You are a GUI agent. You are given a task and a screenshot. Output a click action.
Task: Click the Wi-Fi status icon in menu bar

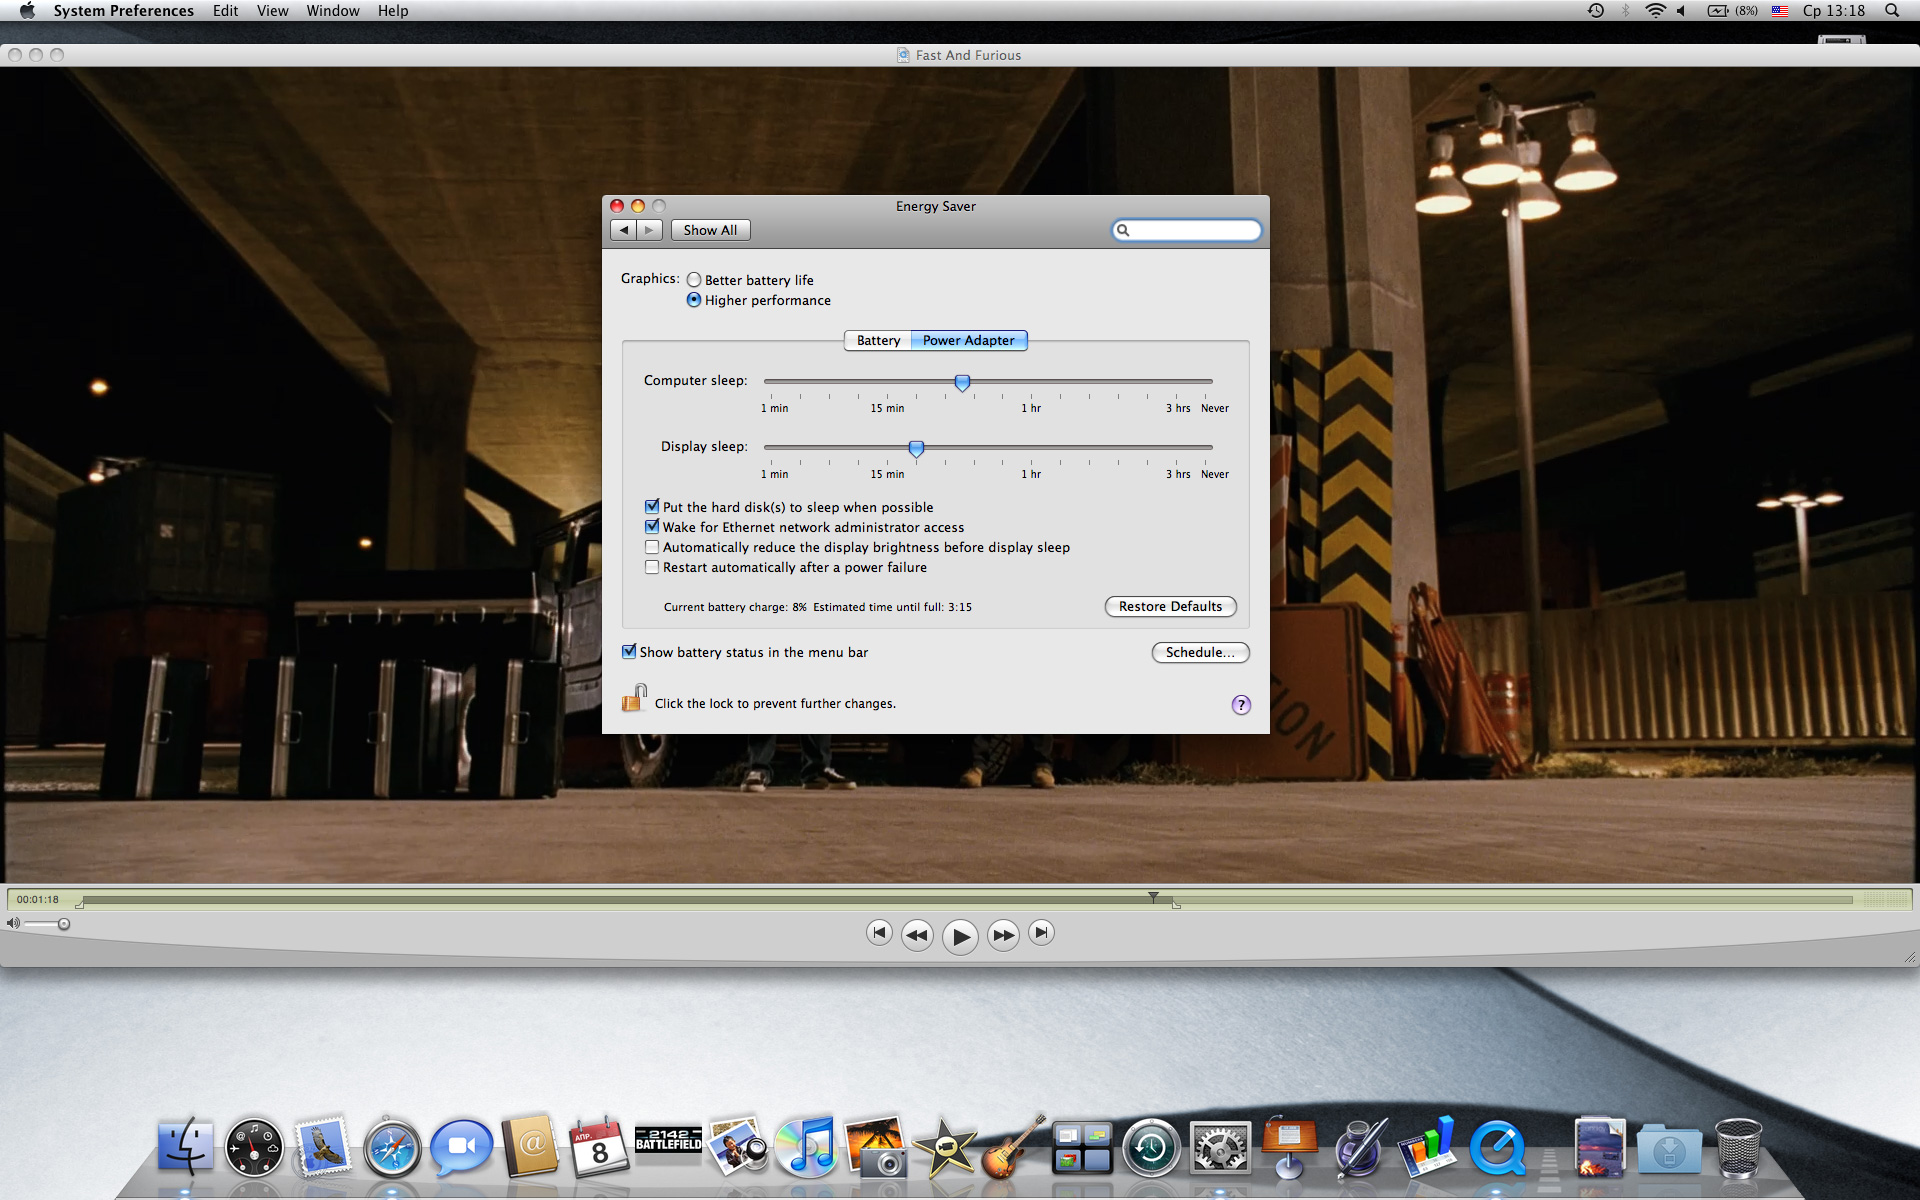(x=1655, y=10)
